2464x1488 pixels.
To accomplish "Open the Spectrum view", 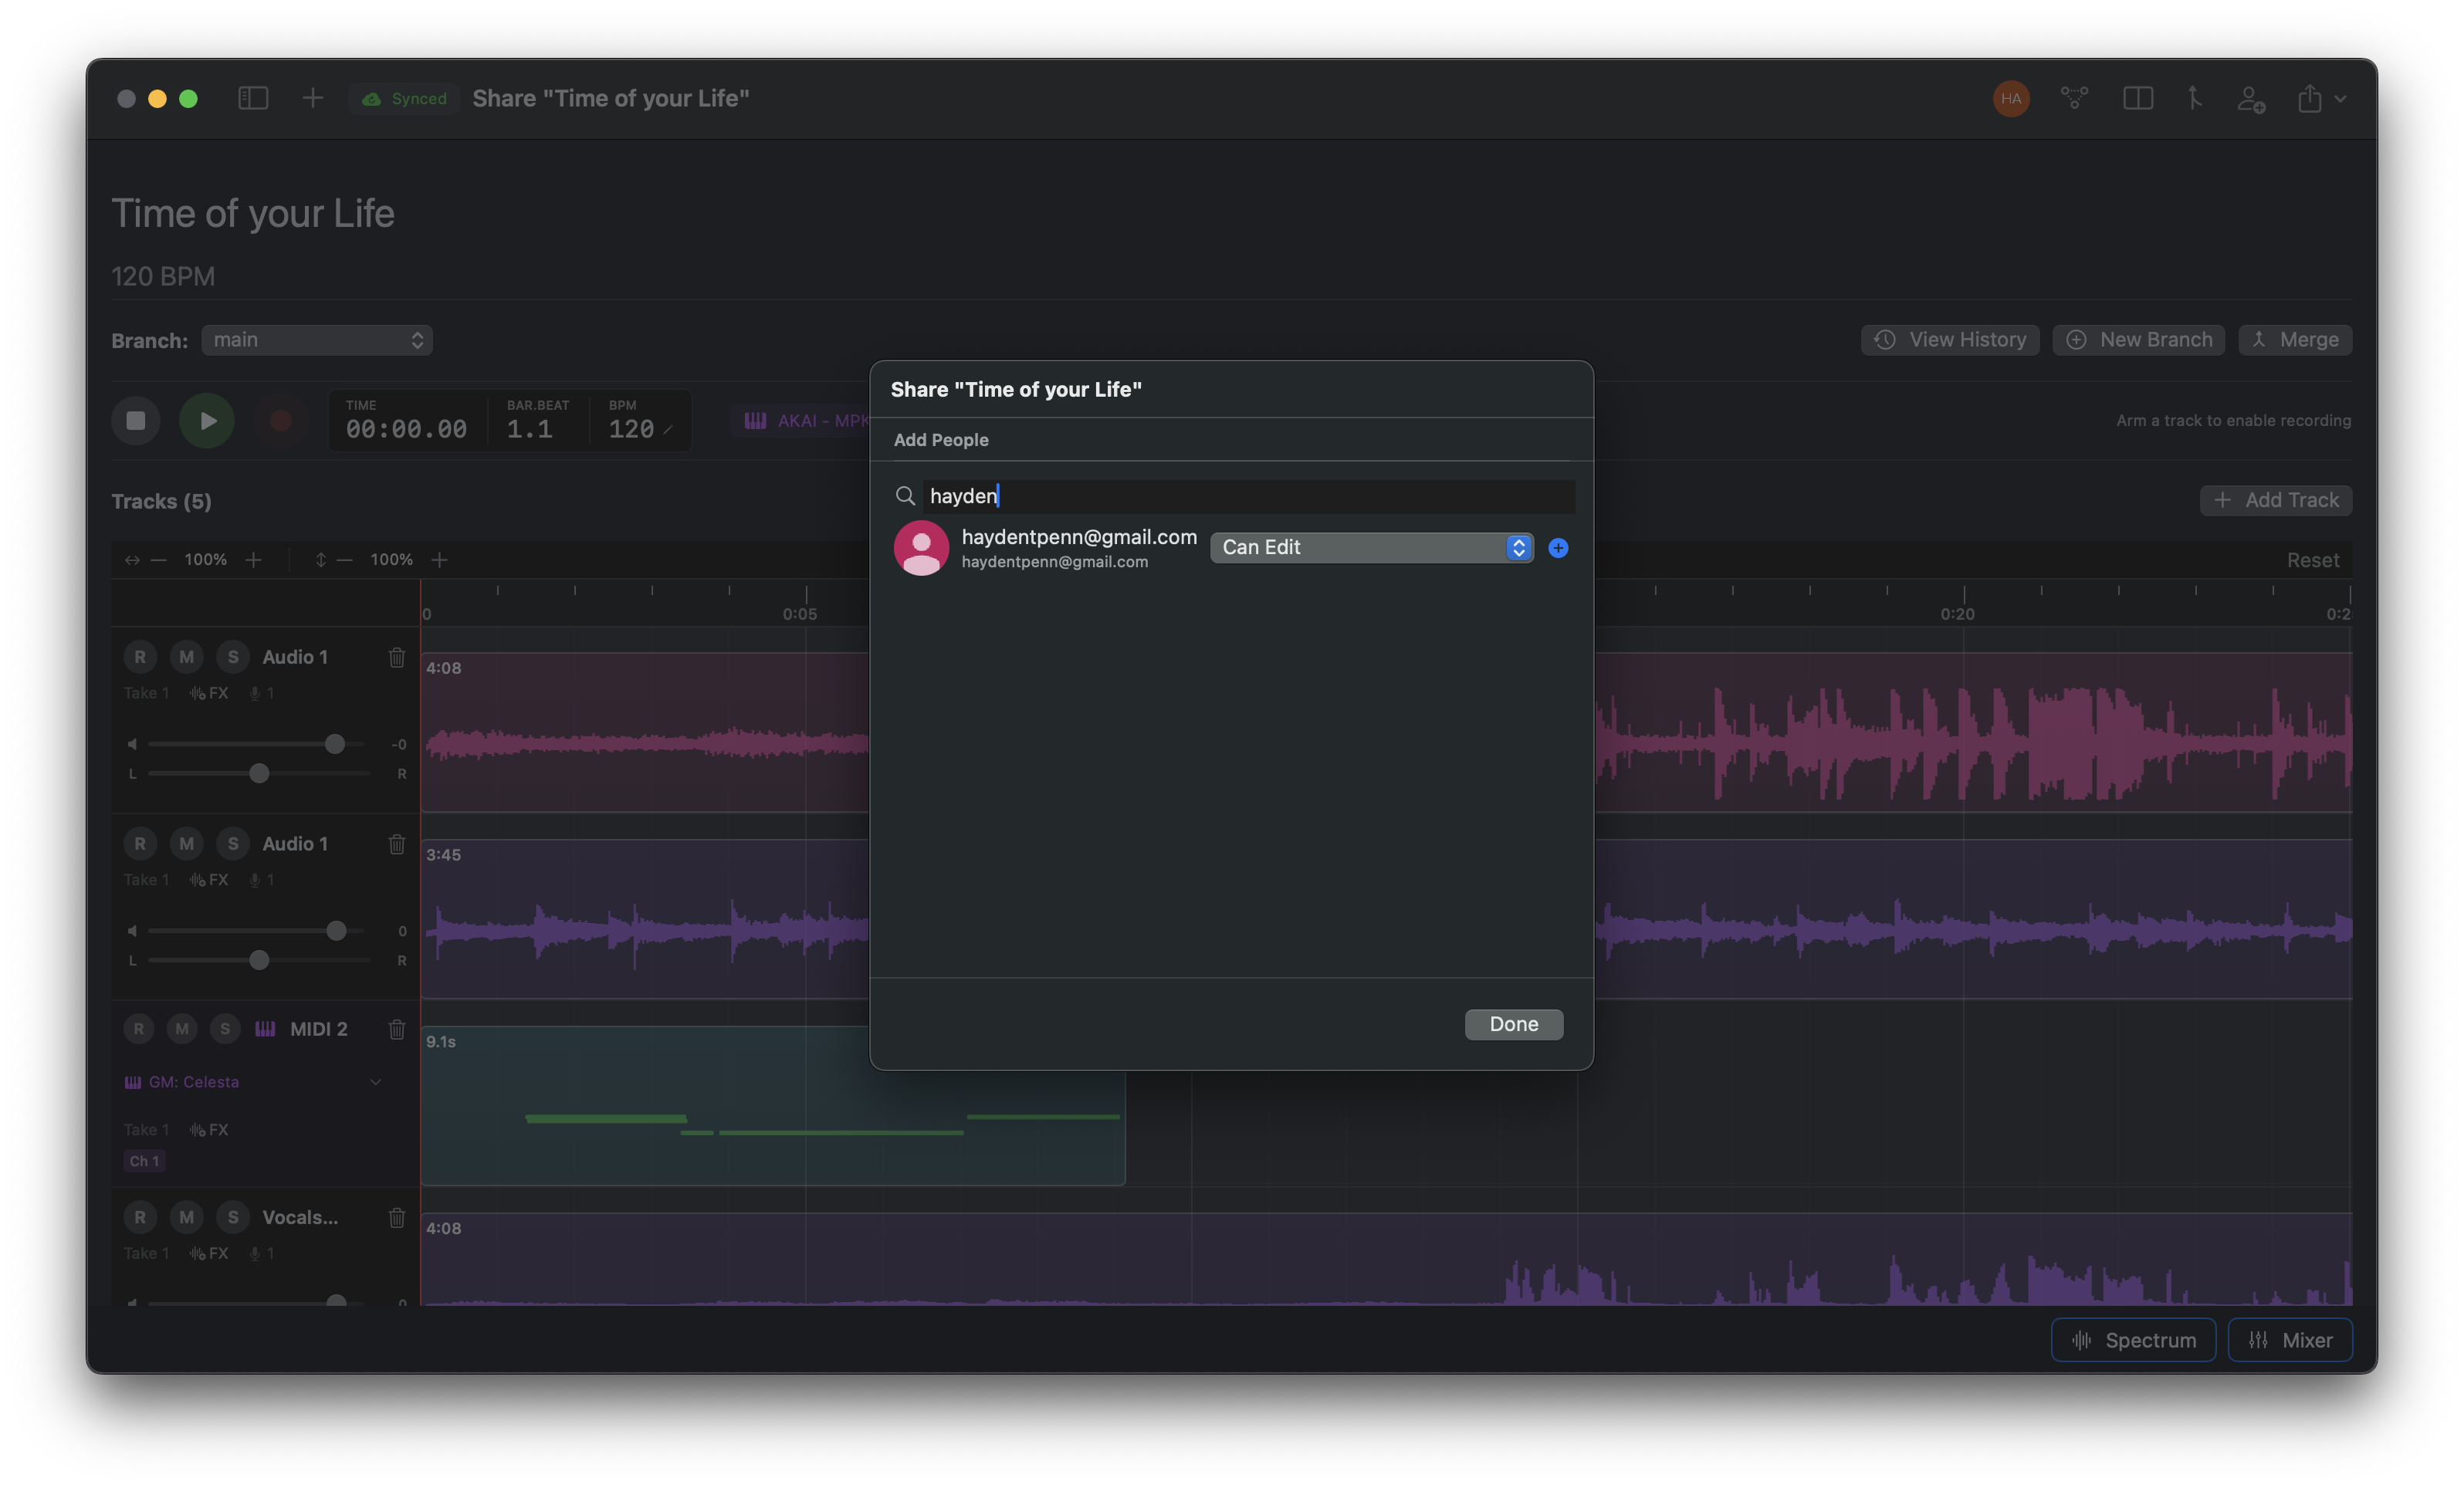I will [2132, 1339].
